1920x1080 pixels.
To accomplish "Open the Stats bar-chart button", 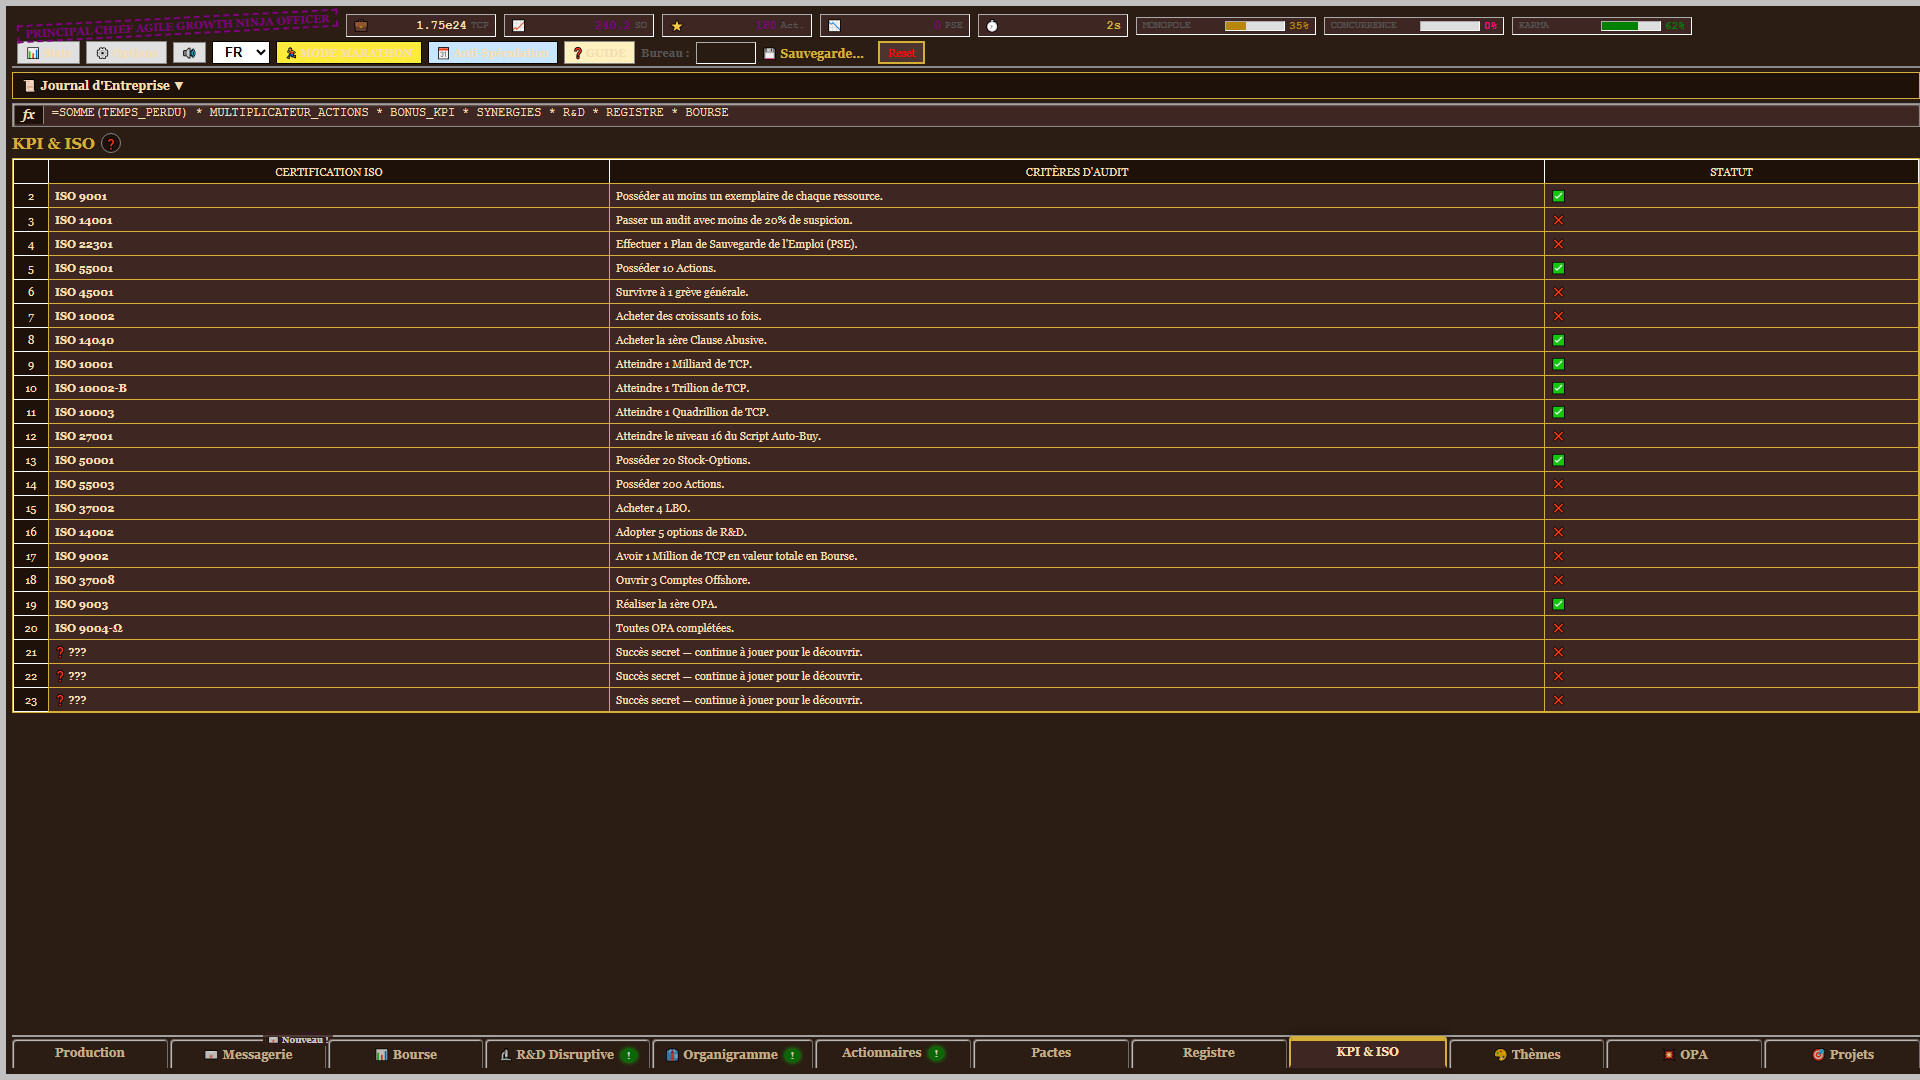I will 48,53.
